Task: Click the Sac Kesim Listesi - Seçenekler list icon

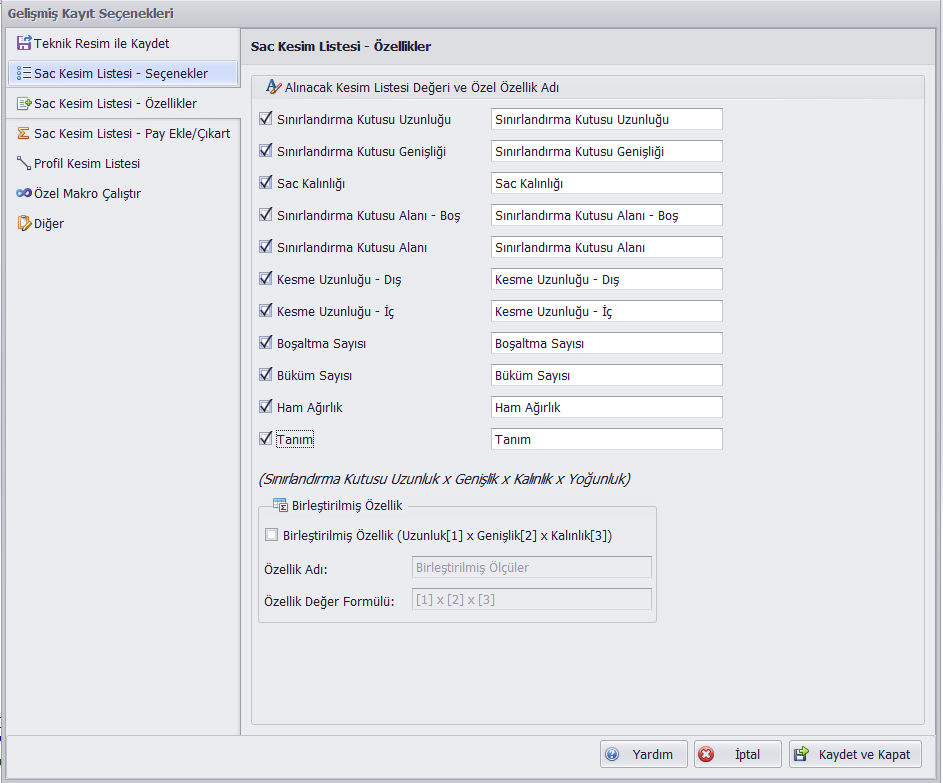Action: (23, 73)
